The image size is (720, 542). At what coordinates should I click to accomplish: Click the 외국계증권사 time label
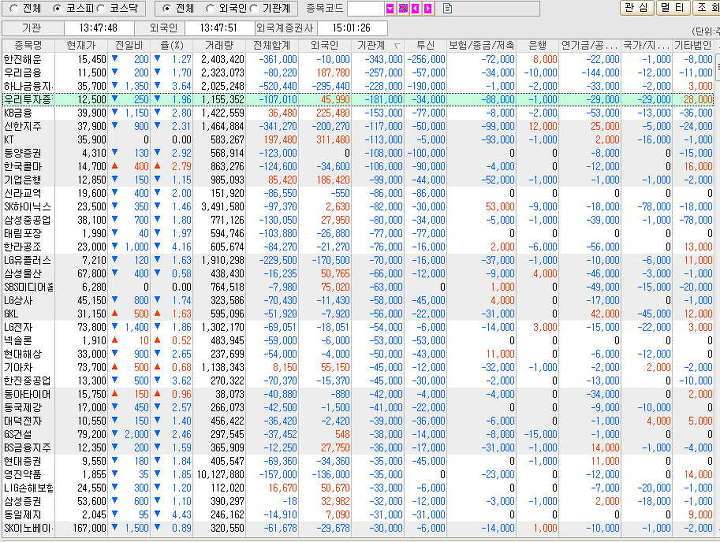coord(285,28)
